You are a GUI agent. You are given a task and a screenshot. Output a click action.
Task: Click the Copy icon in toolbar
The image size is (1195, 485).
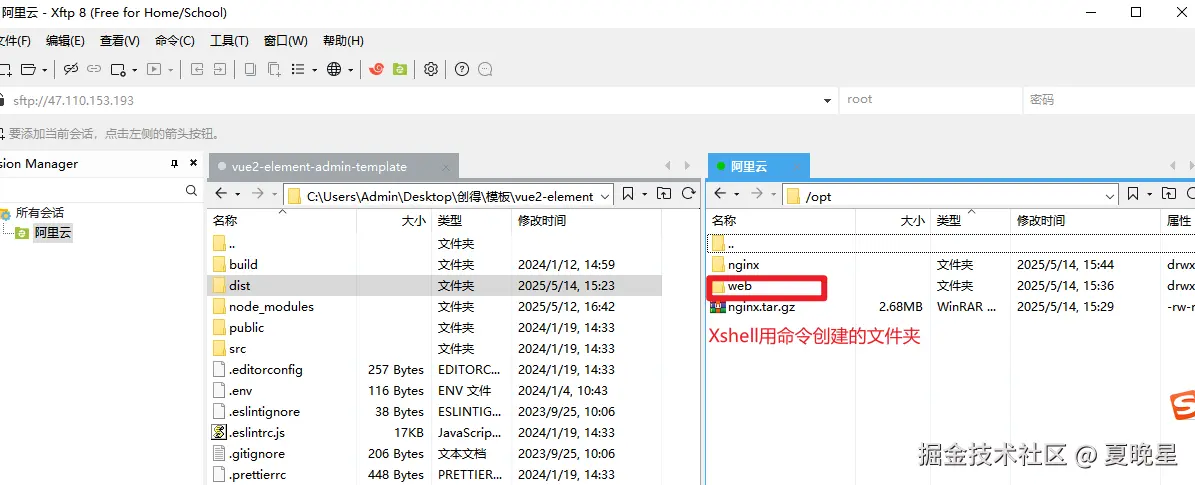click(x=250, y=69)
